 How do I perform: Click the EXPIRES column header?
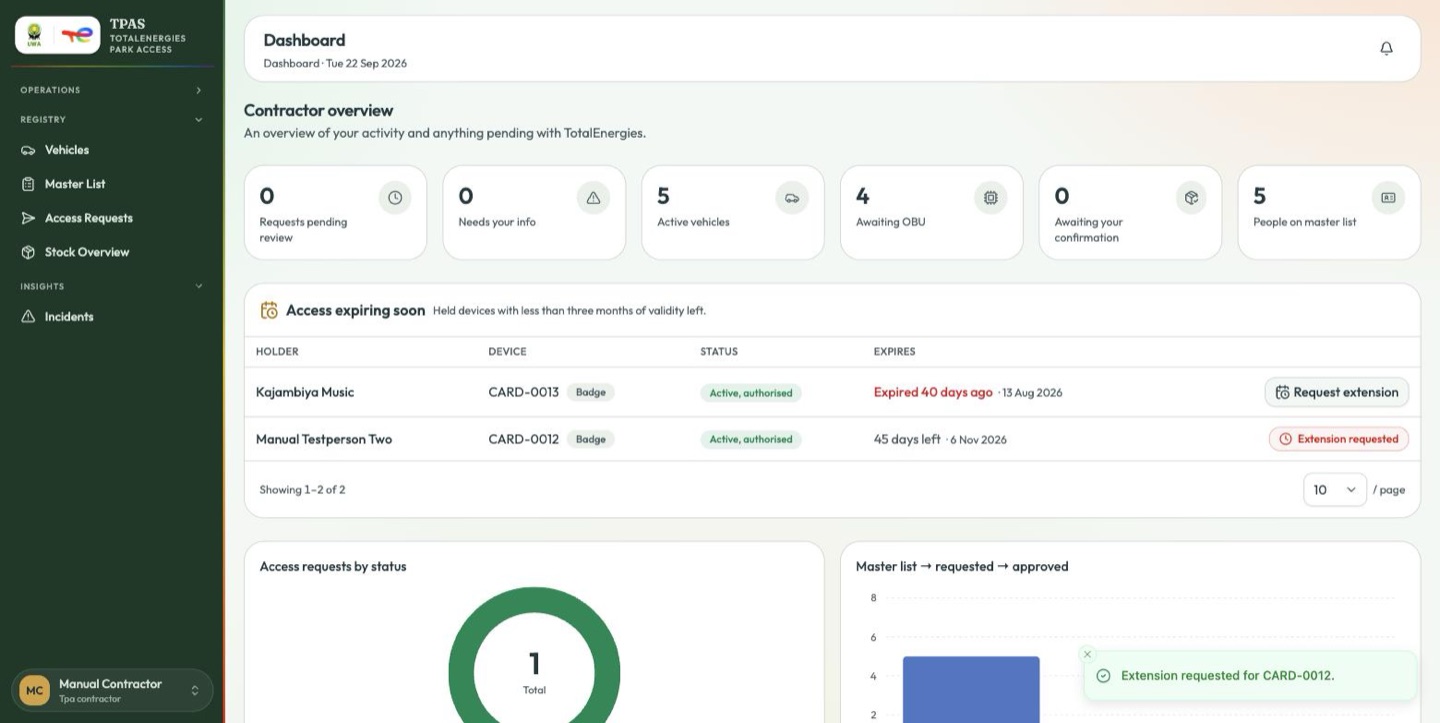(894, 352)
